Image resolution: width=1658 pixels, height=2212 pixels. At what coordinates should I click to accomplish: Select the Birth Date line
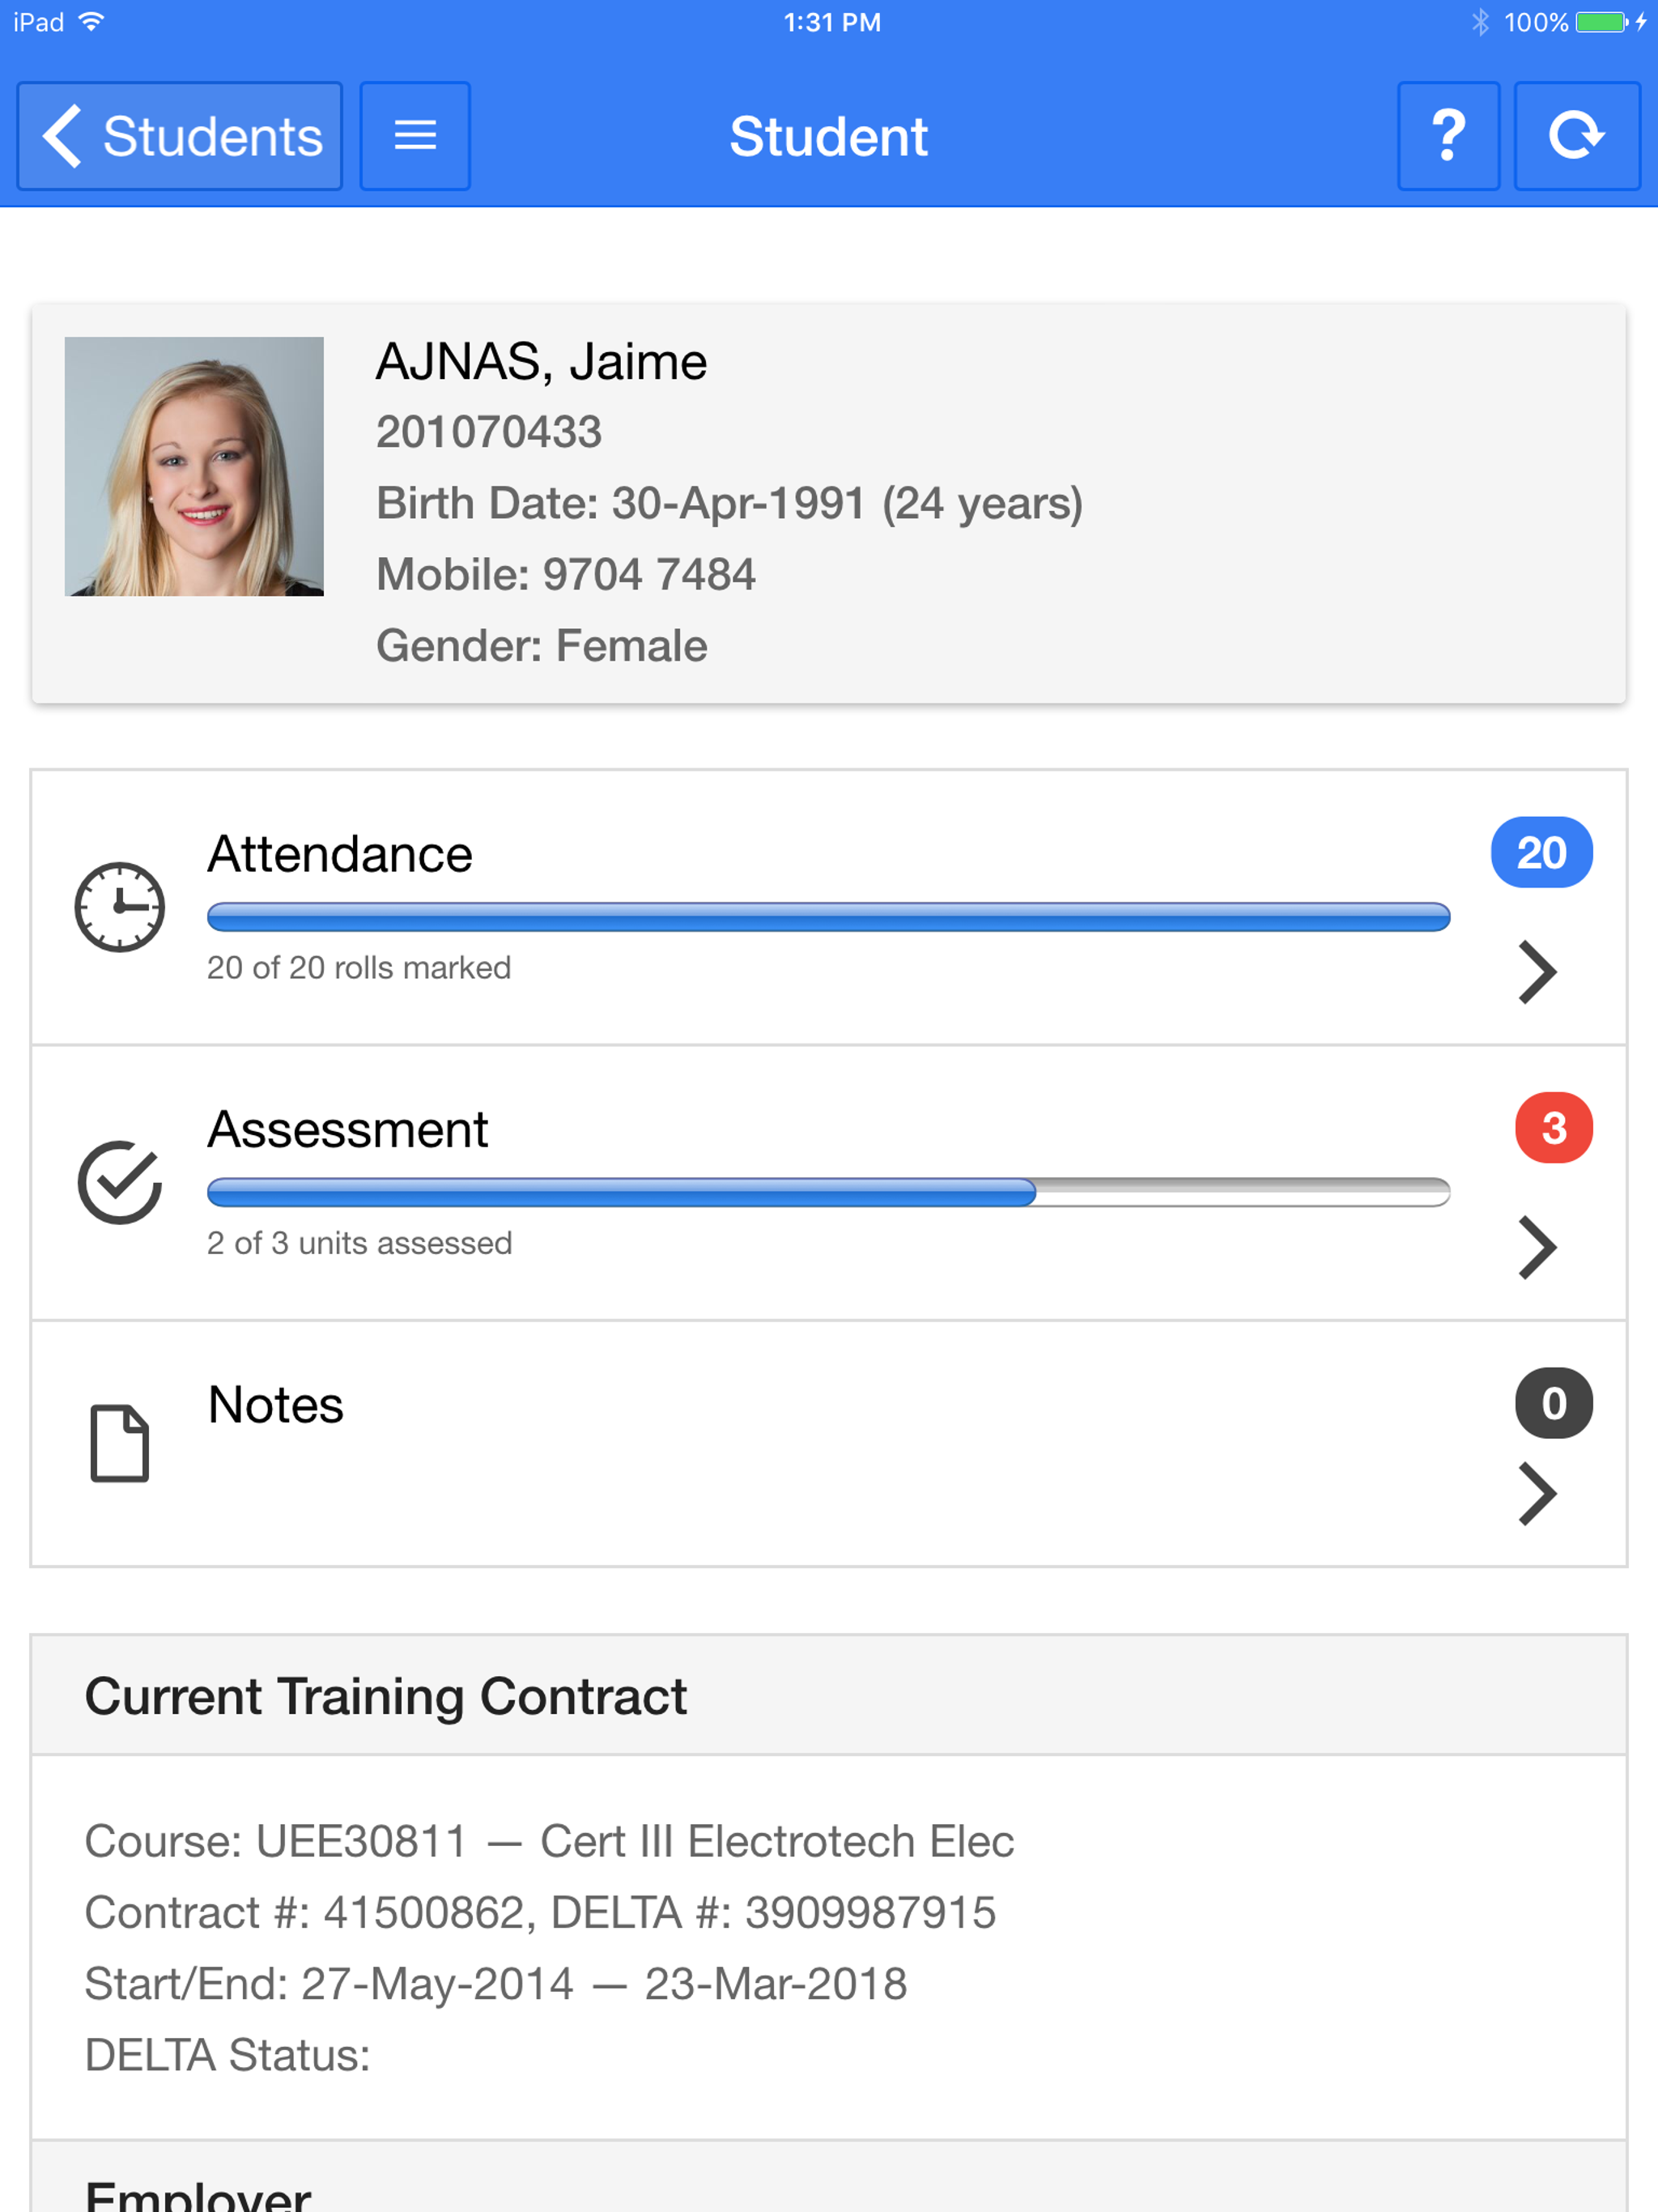pos(729,503)
